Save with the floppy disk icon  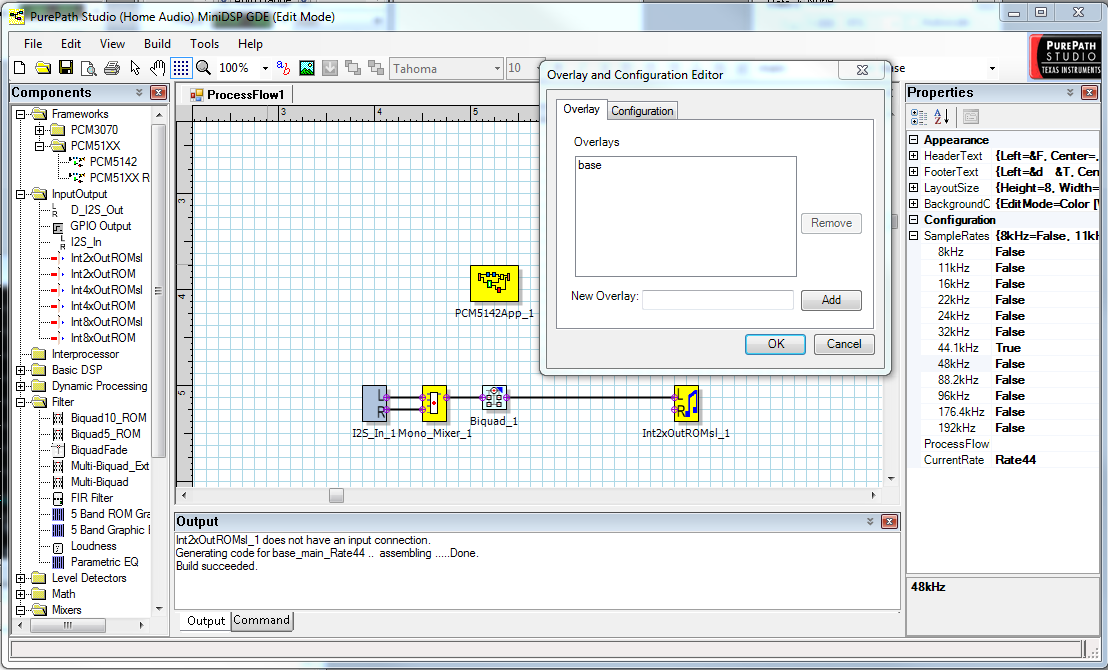click(x=66, y=68)
